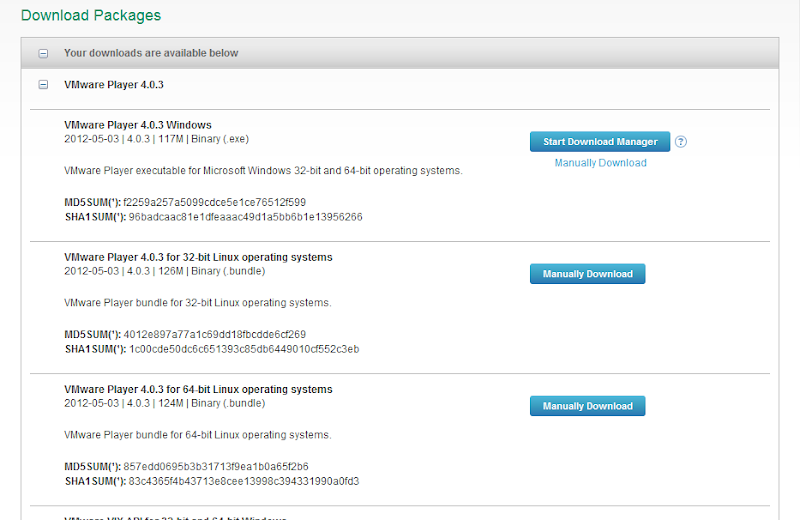The width and height of the screenshot is (800, 520).
Task: Click the 64-bit Linux bundle description sentence
Action: [198, 435]
